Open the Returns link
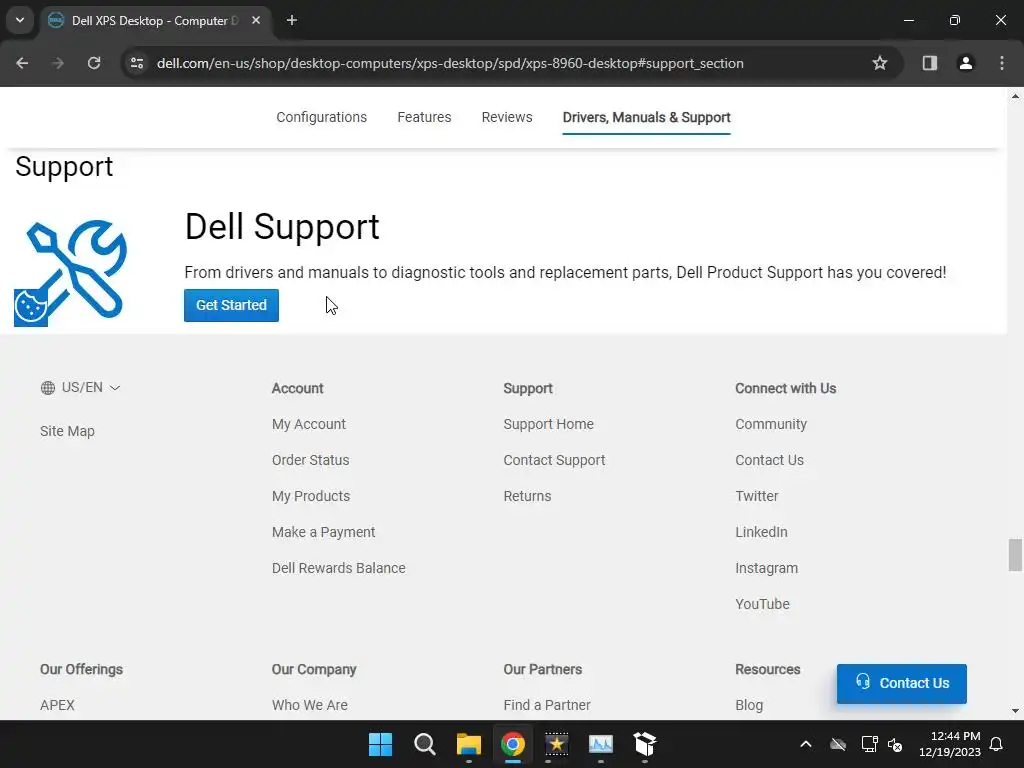 tap(527, 496)
